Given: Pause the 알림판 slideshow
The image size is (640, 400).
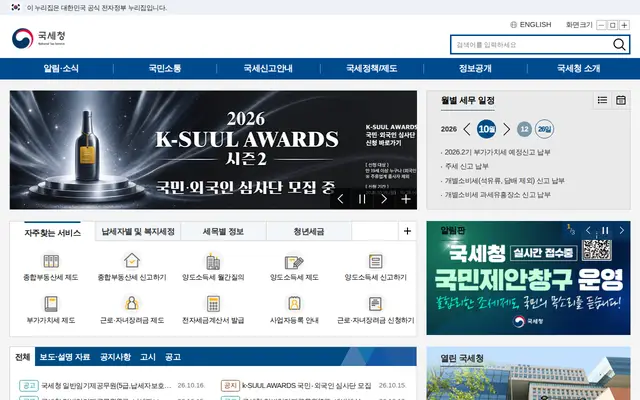Looking at the screenshot, I should [605, 231].
